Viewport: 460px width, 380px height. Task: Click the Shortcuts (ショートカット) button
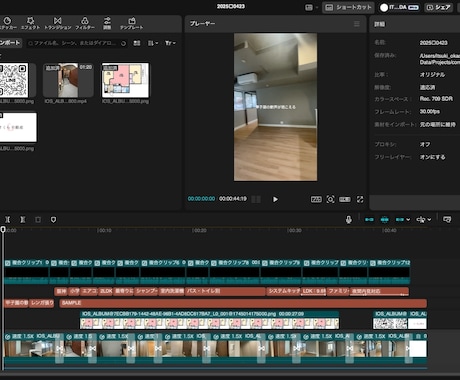pyautogui.click(x=348, y=7)
